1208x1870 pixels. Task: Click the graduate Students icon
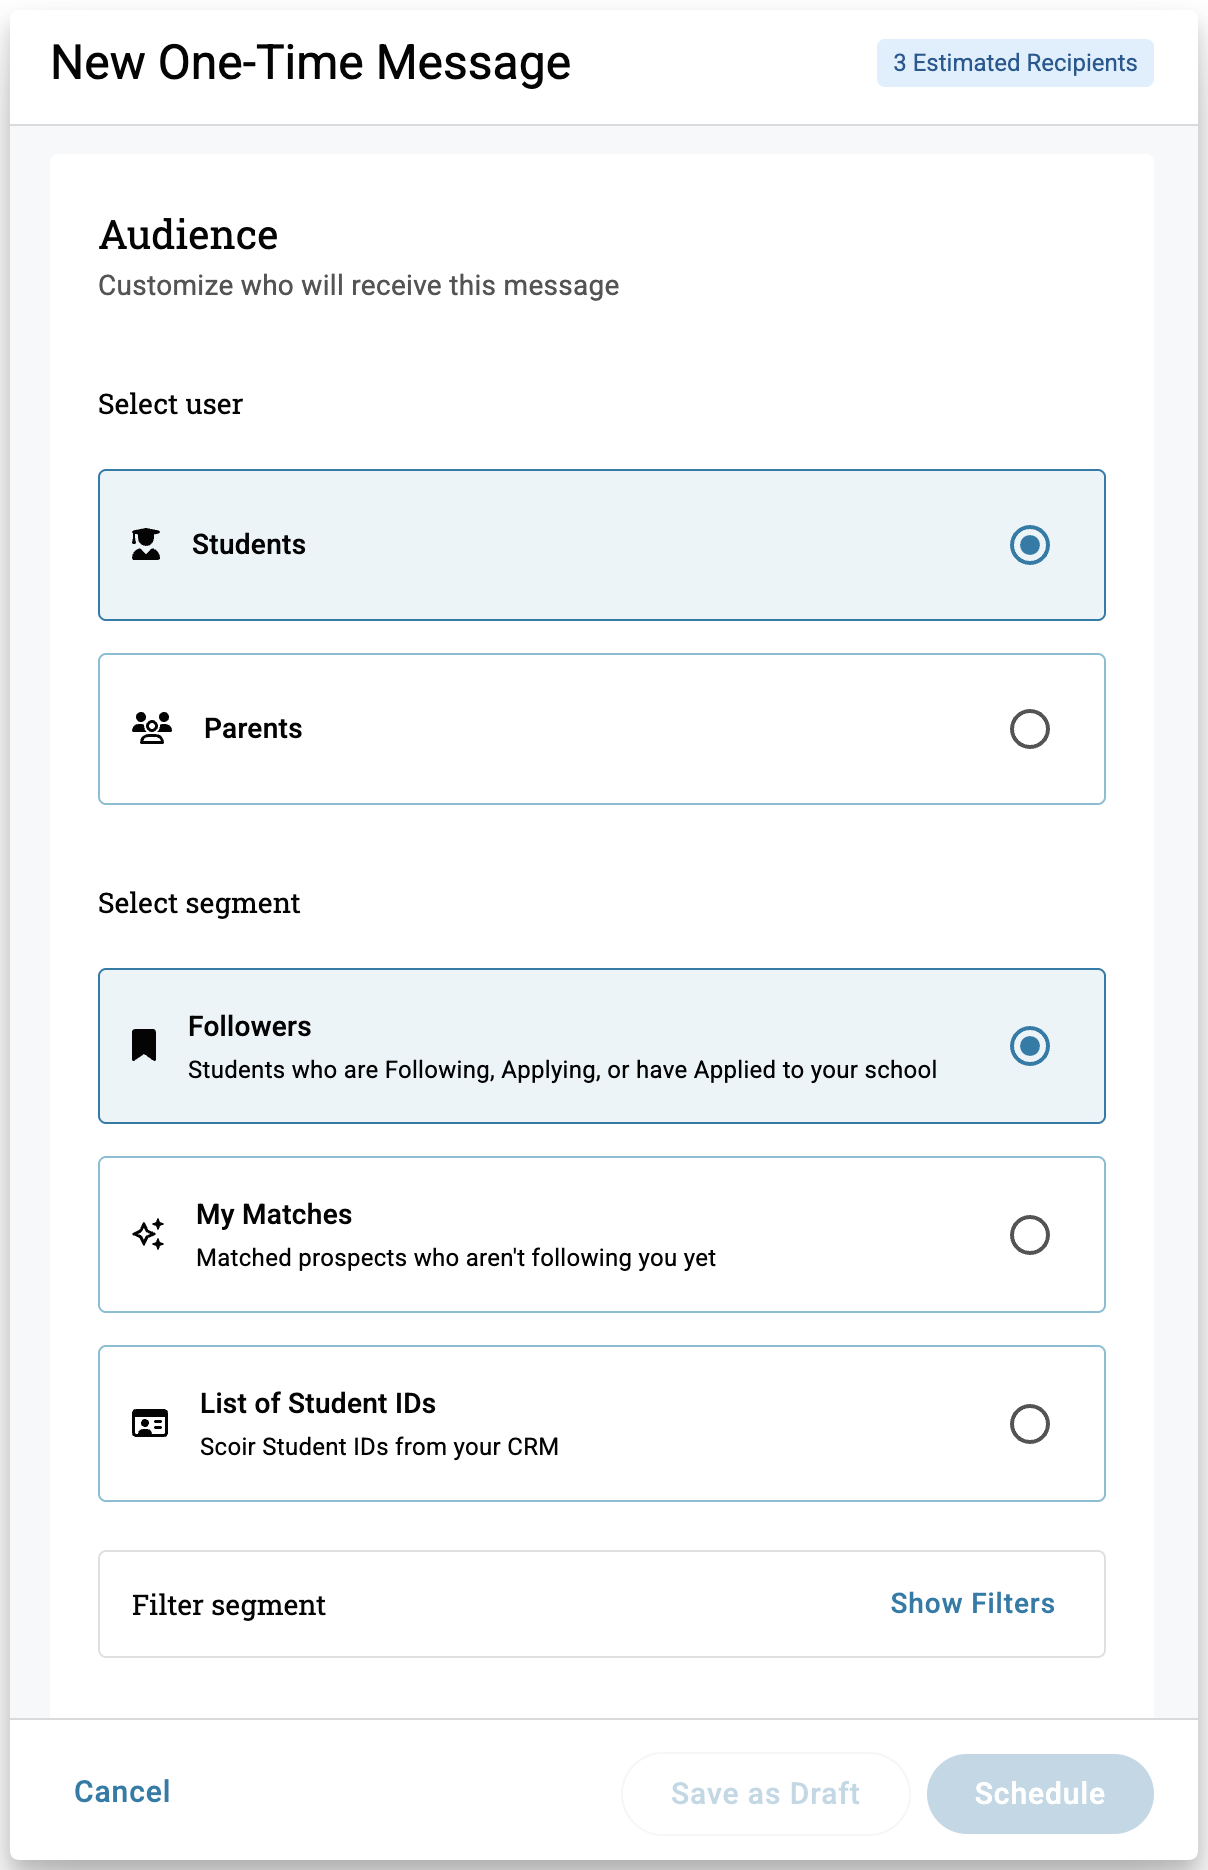(x=146, y=544)
